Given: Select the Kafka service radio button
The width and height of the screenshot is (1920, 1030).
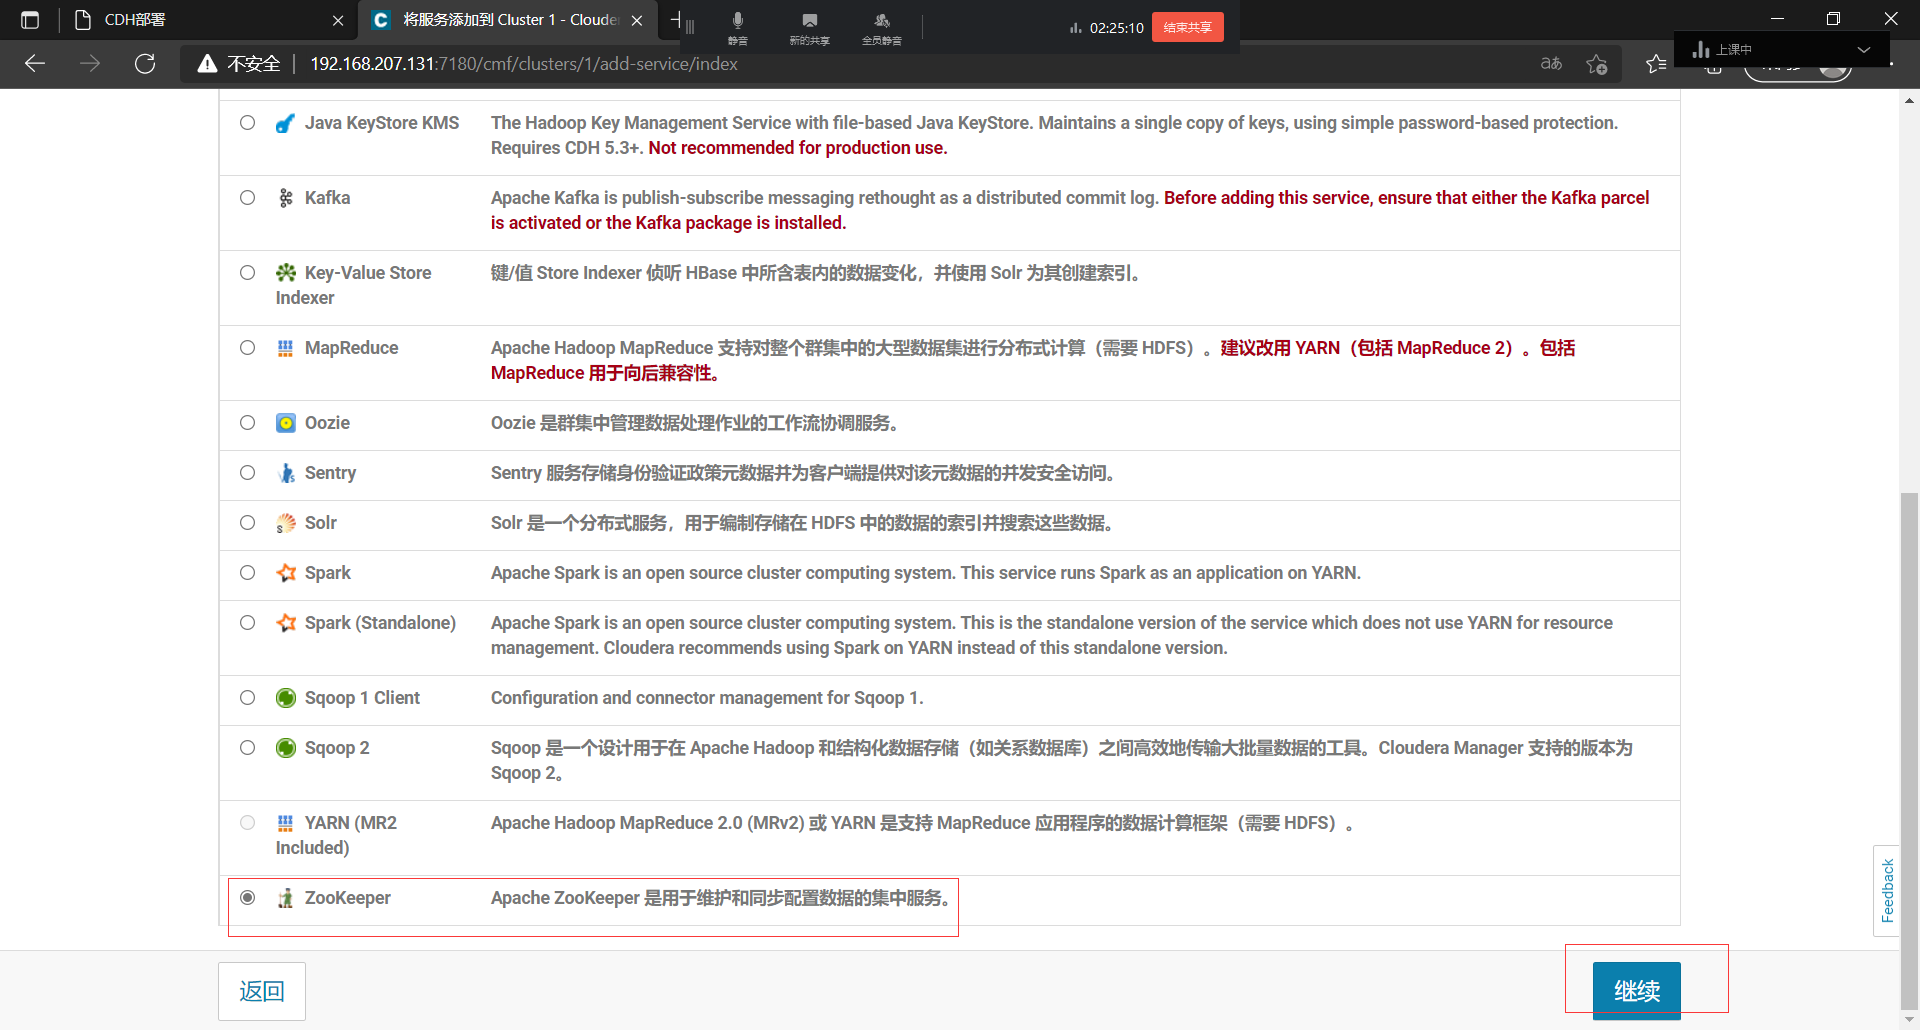Looking at the screenshot, I should coord(247,198).
